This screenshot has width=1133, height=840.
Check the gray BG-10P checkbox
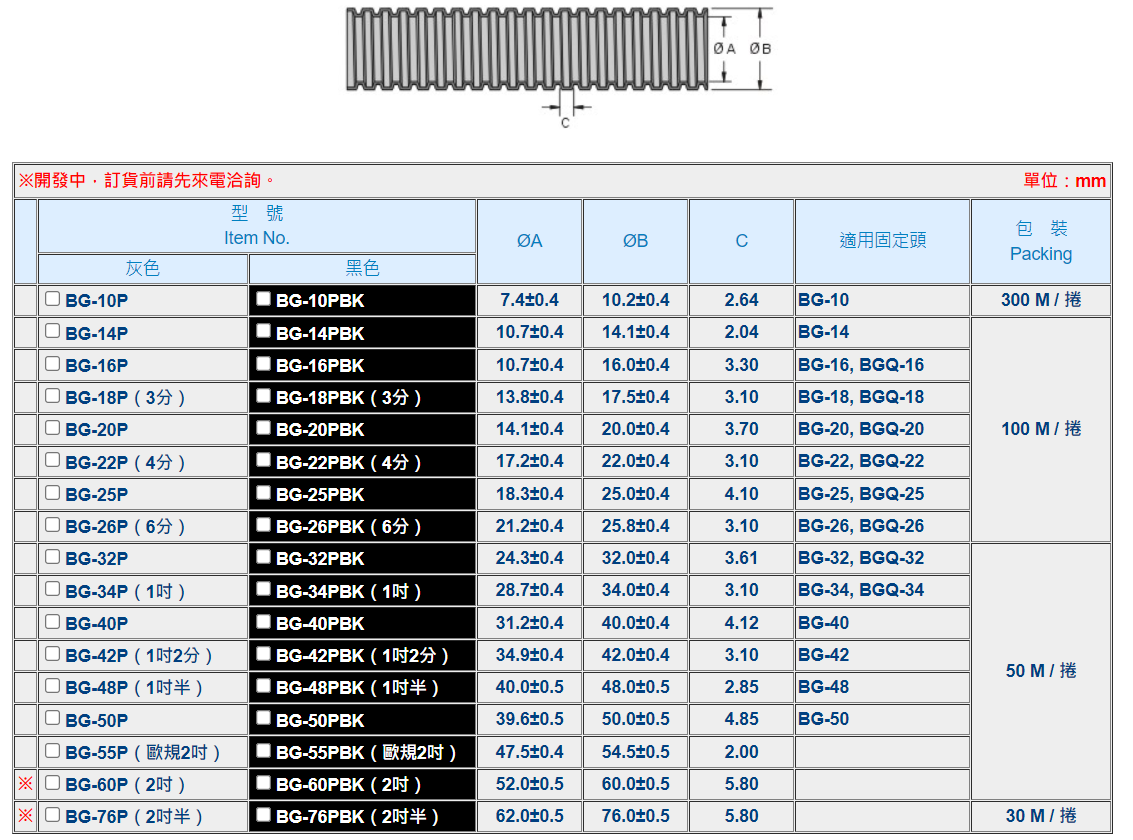pyautogui.click(x=53, y=299)
